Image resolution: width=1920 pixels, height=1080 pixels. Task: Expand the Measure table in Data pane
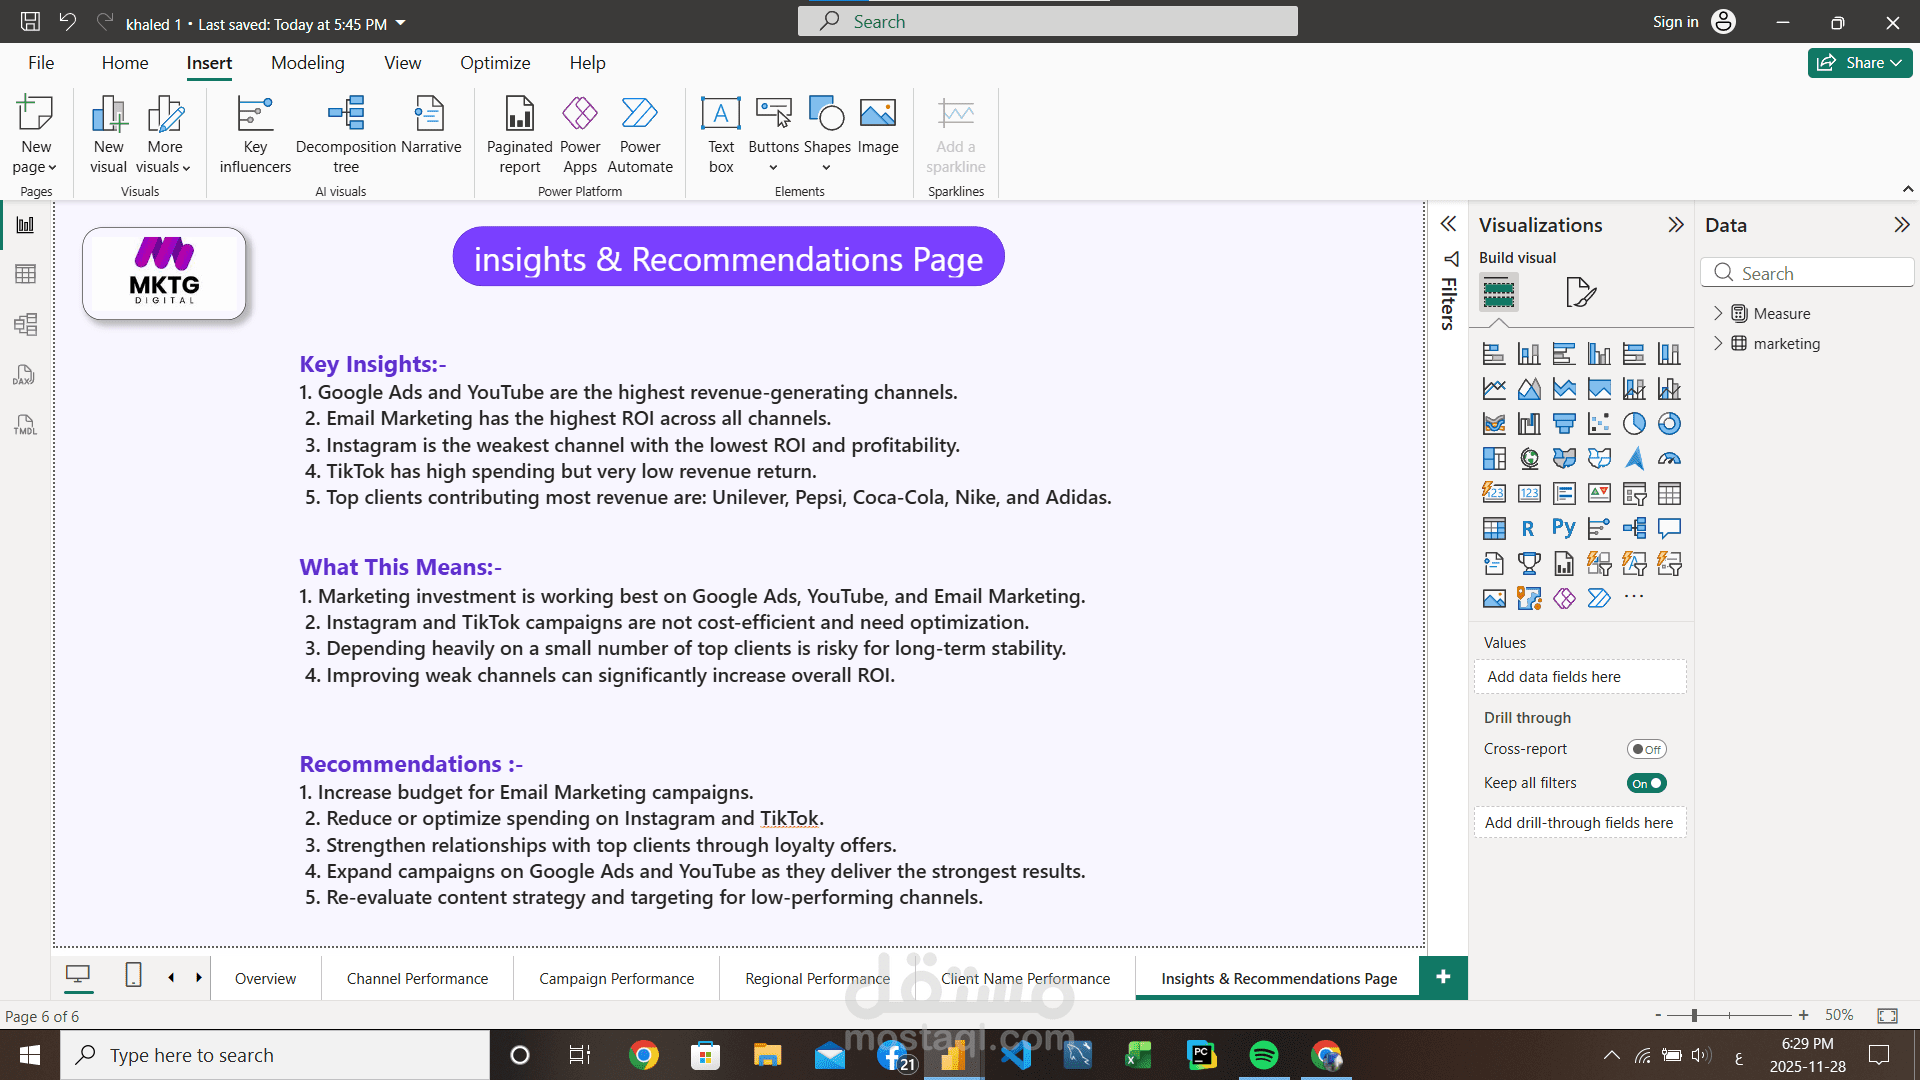pos(1718,313)
